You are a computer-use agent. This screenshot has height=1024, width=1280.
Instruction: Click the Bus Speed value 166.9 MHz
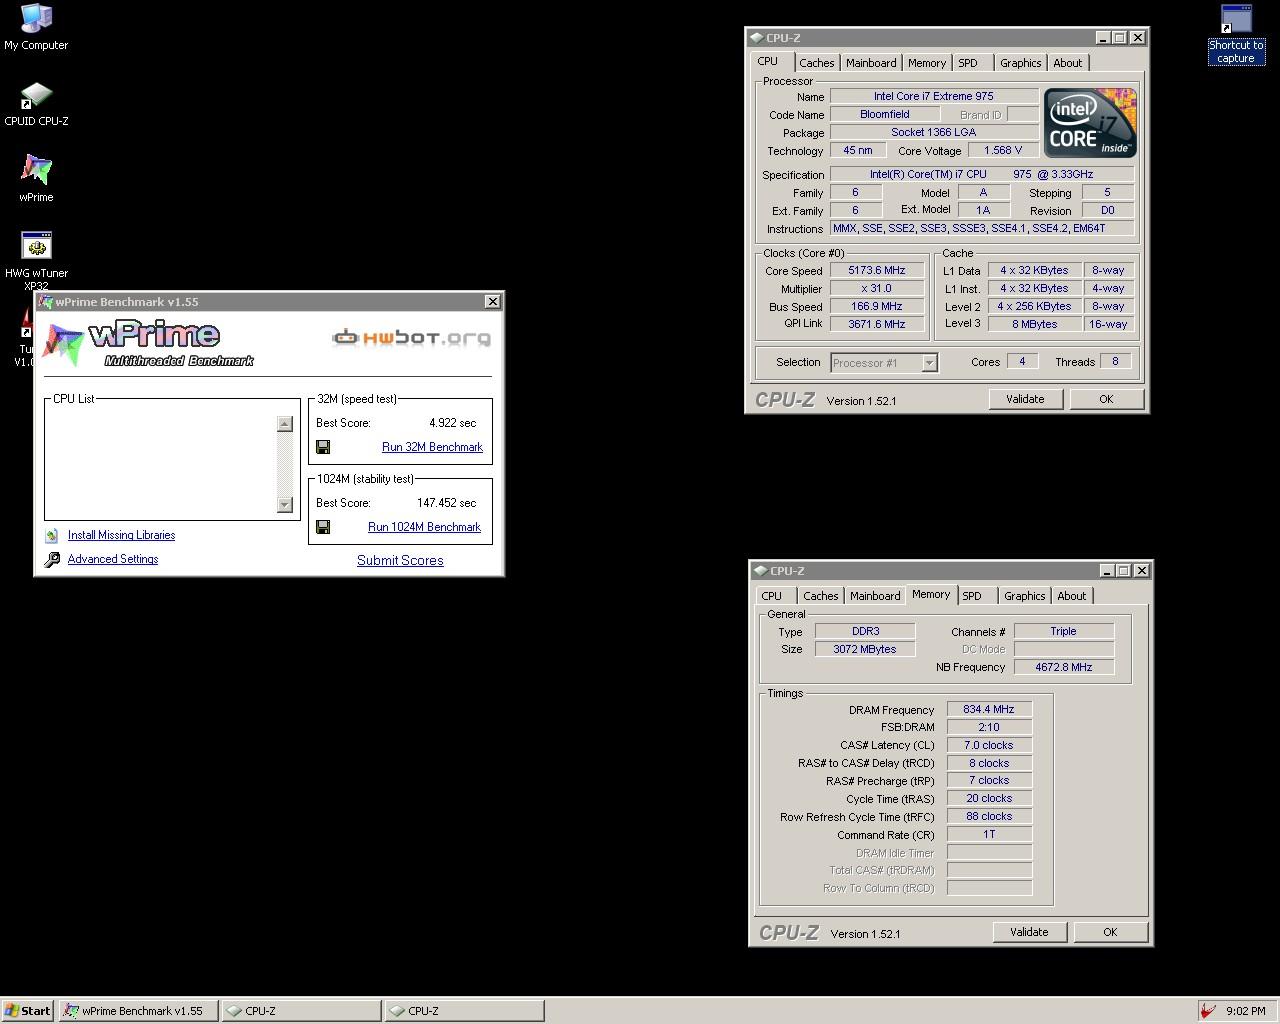coord(876,307)
